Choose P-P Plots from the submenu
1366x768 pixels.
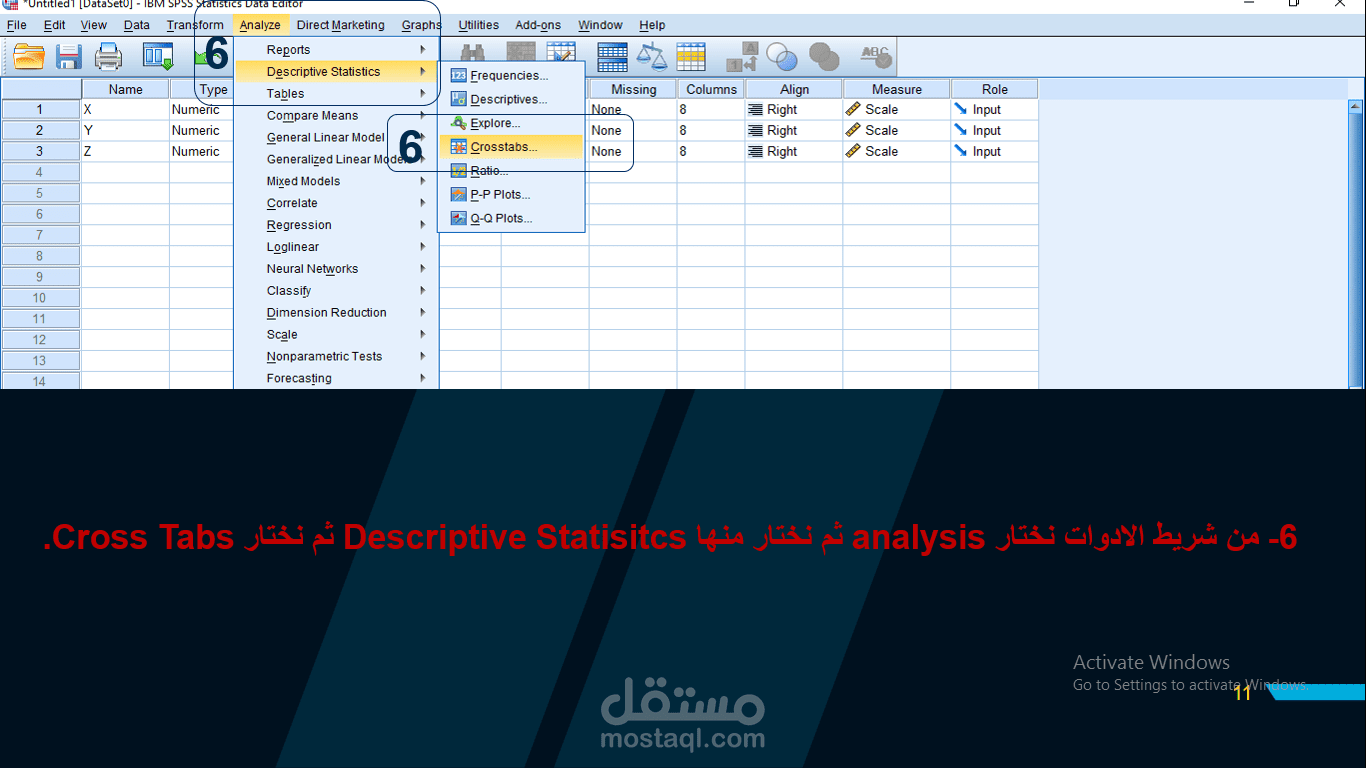(511, 195)
